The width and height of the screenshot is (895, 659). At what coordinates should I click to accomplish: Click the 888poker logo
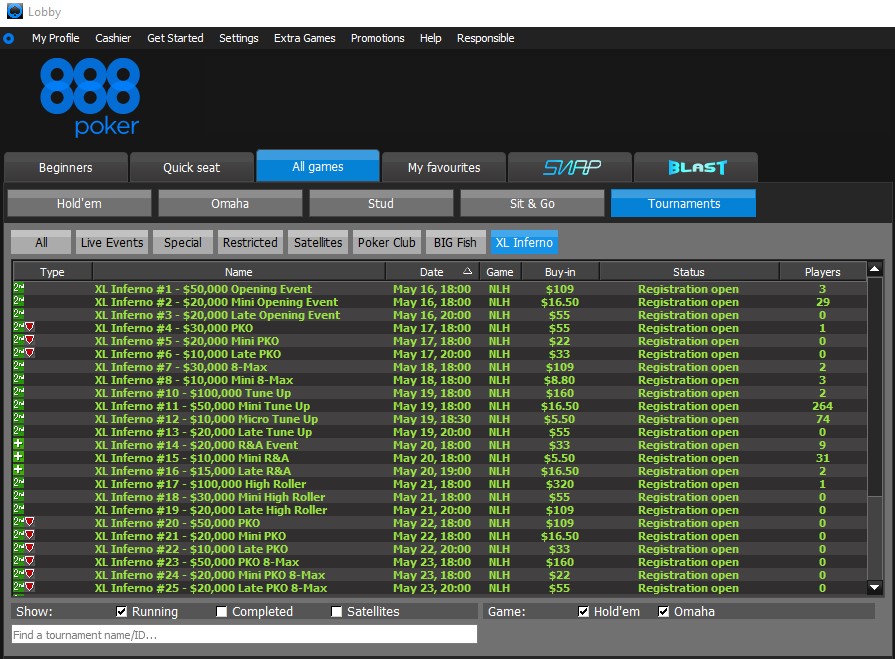coord(90,95)
